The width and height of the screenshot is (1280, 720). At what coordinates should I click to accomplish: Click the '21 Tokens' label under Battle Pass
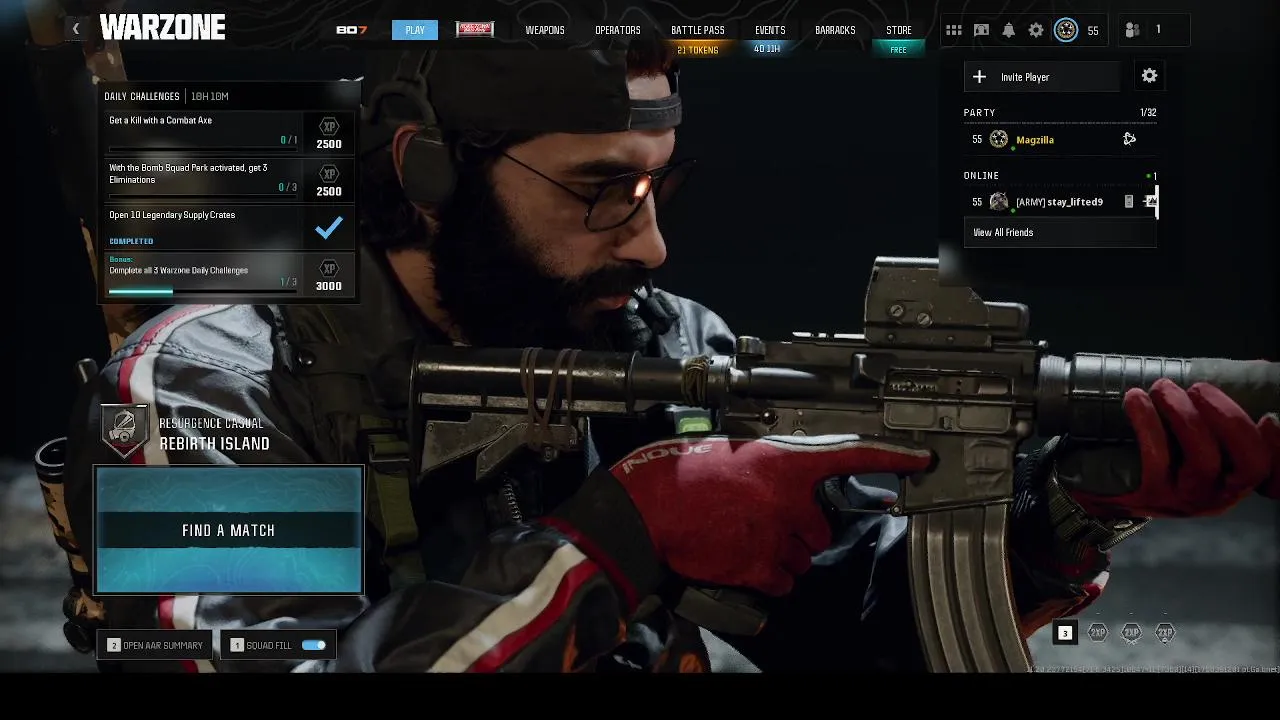698,50
